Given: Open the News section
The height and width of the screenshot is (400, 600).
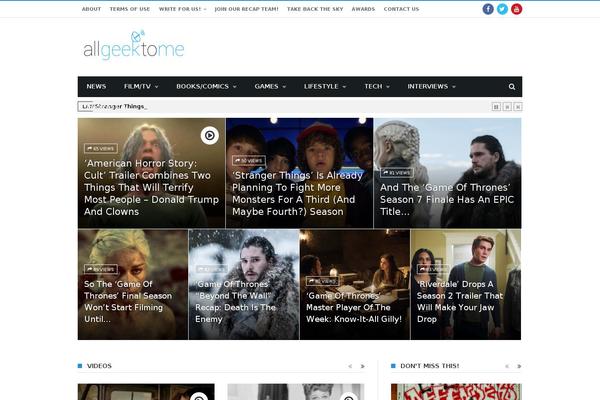Looking at the screenshot, I should pyautogui.click(x=96, y=87).
